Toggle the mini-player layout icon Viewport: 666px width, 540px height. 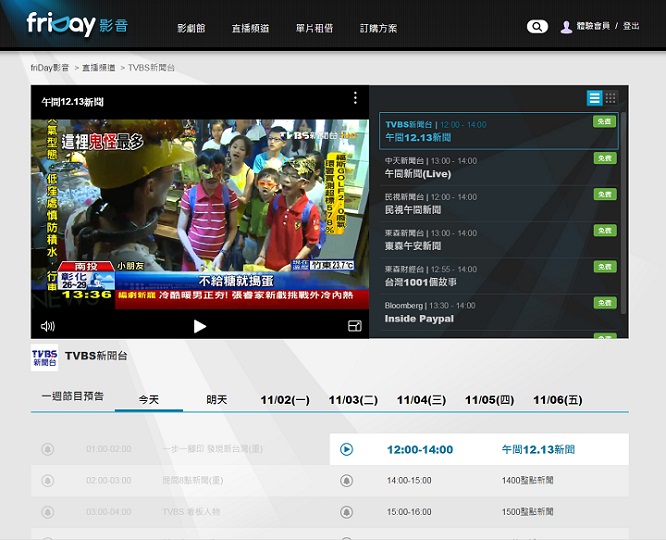click(x=355, y=326)
